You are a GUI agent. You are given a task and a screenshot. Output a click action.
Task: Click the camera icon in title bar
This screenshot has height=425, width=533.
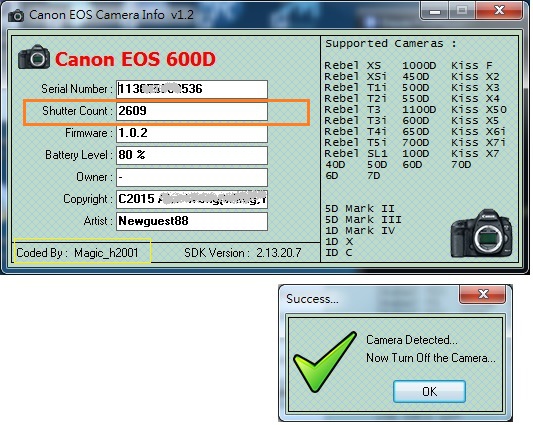[16, 16]
